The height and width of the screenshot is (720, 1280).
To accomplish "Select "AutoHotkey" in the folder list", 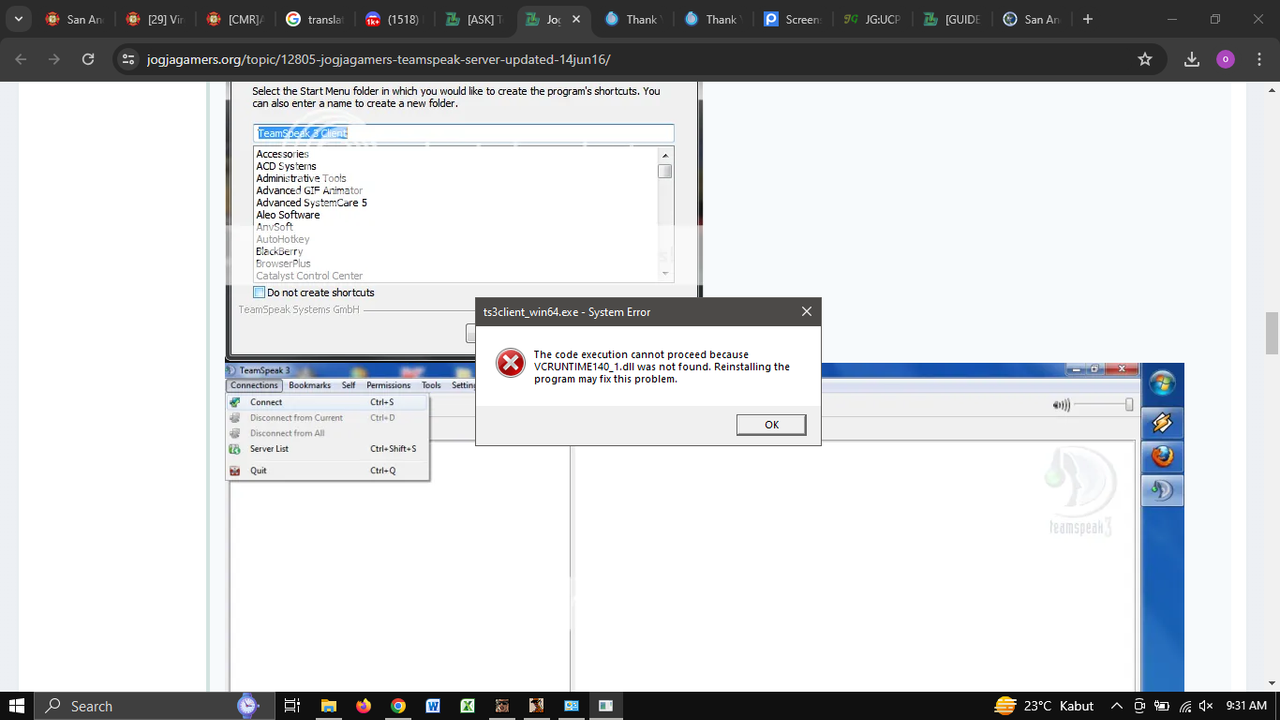I will [283, 239].
